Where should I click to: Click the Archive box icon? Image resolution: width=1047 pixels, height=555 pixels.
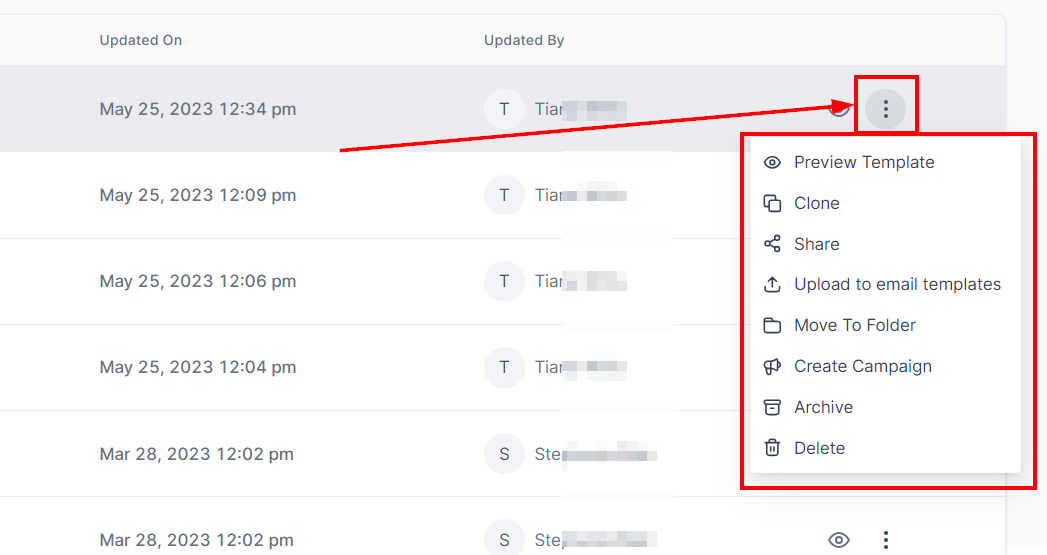point(772,407)
